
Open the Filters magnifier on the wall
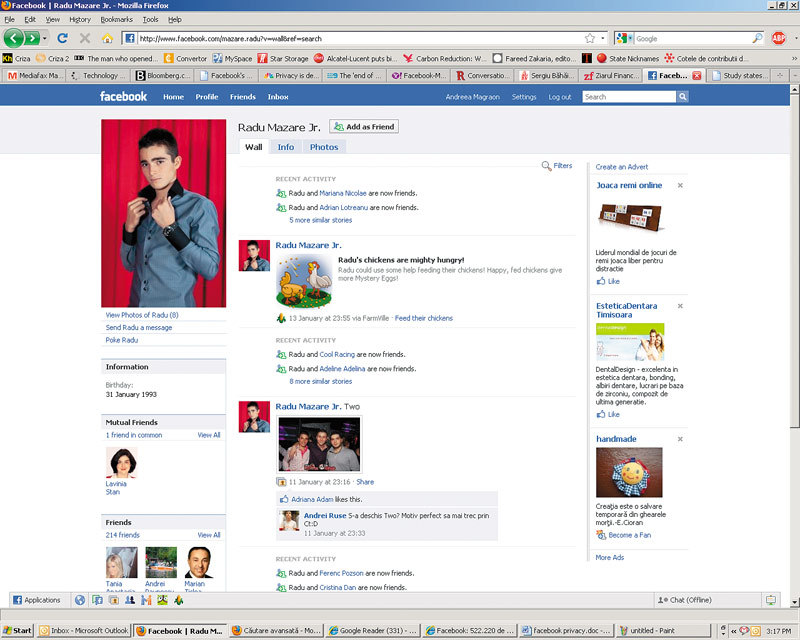point(546,166)
